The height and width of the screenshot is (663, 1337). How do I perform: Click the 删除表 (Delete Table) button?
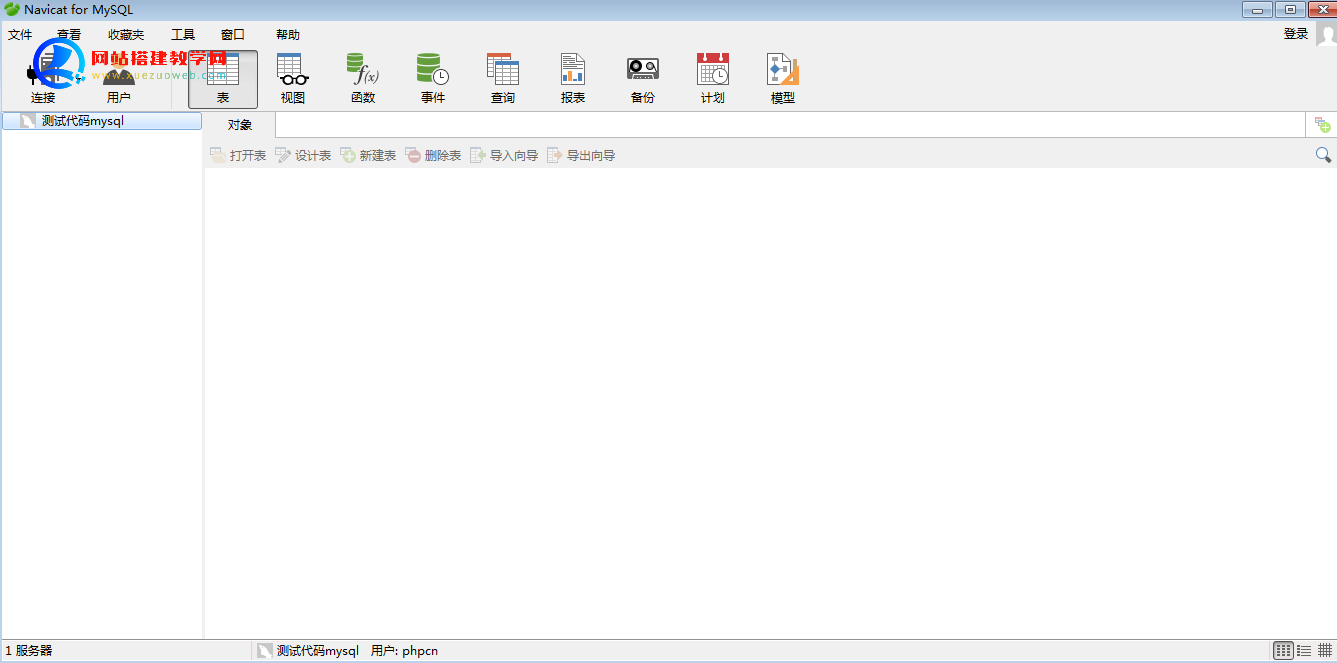[x=433, y=155]
